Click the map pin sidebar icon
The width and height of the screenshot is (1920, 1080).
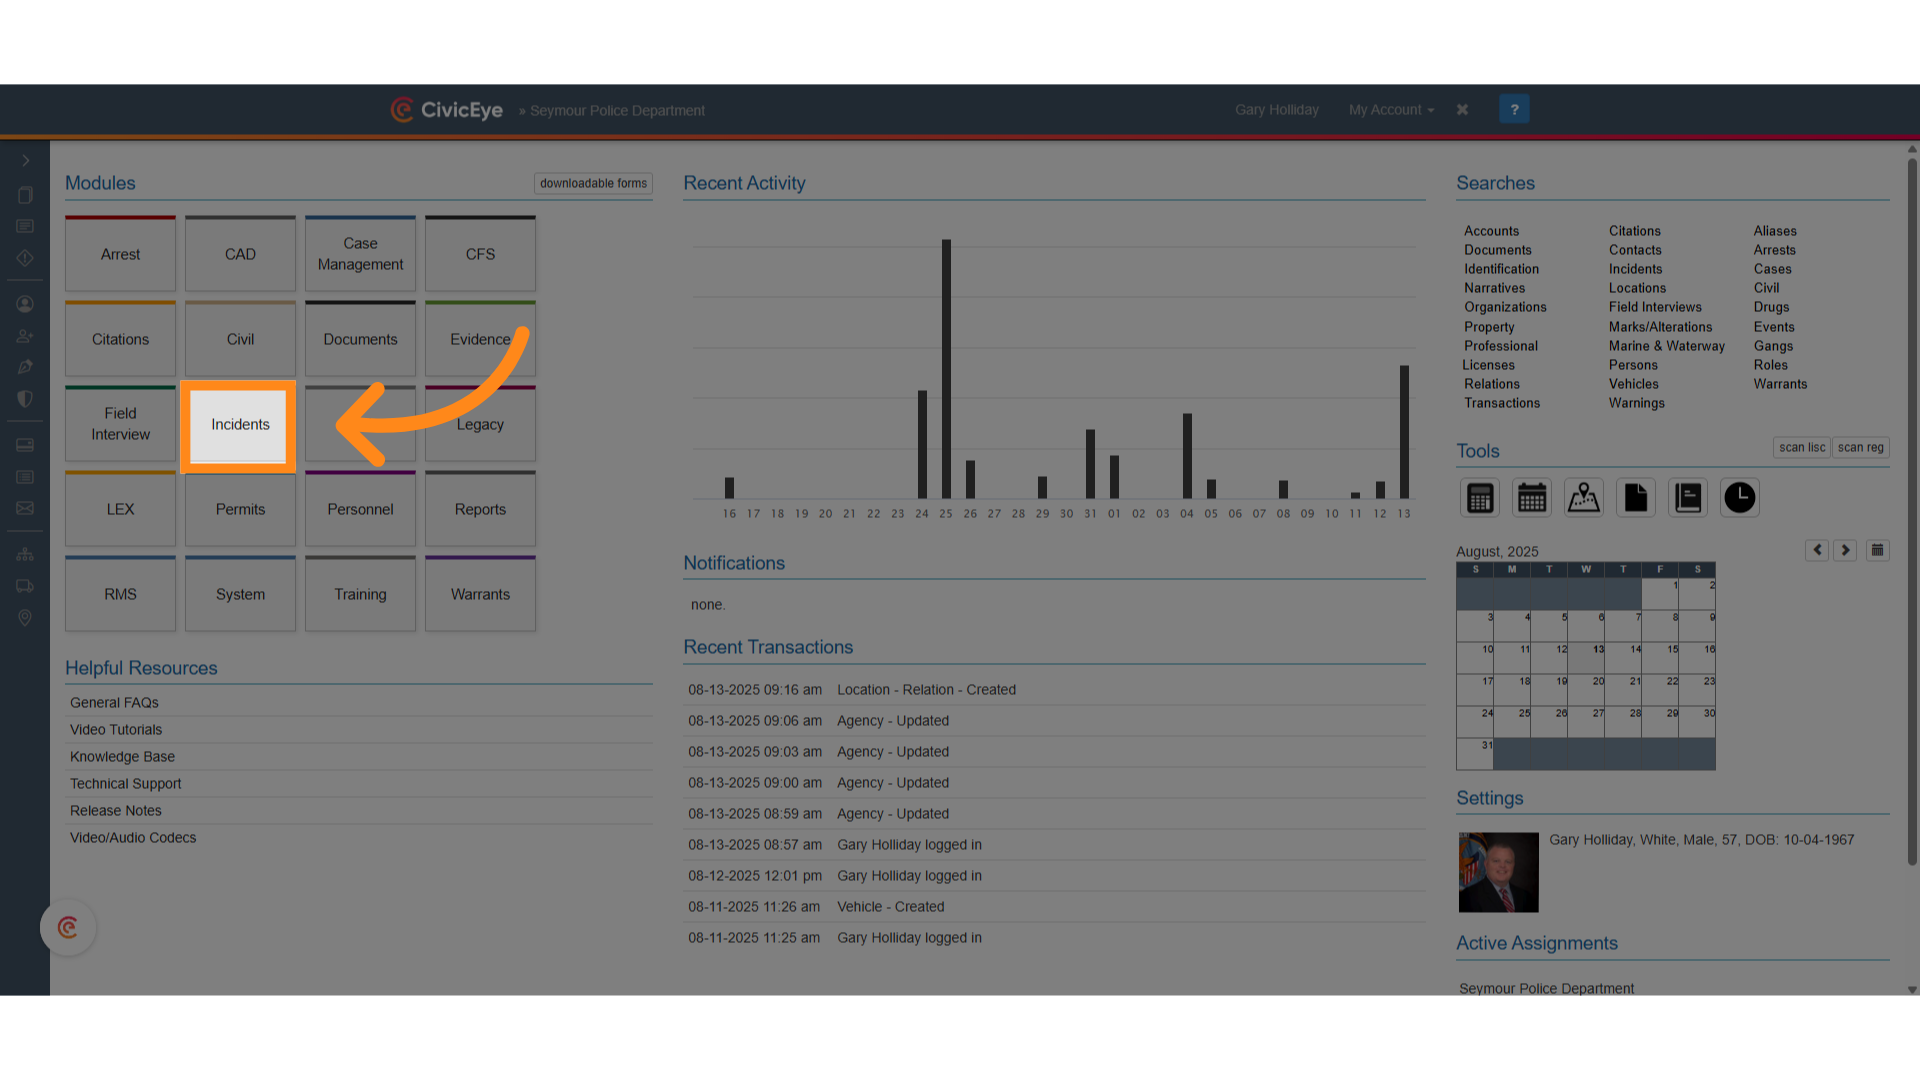(x=25, y=618)
